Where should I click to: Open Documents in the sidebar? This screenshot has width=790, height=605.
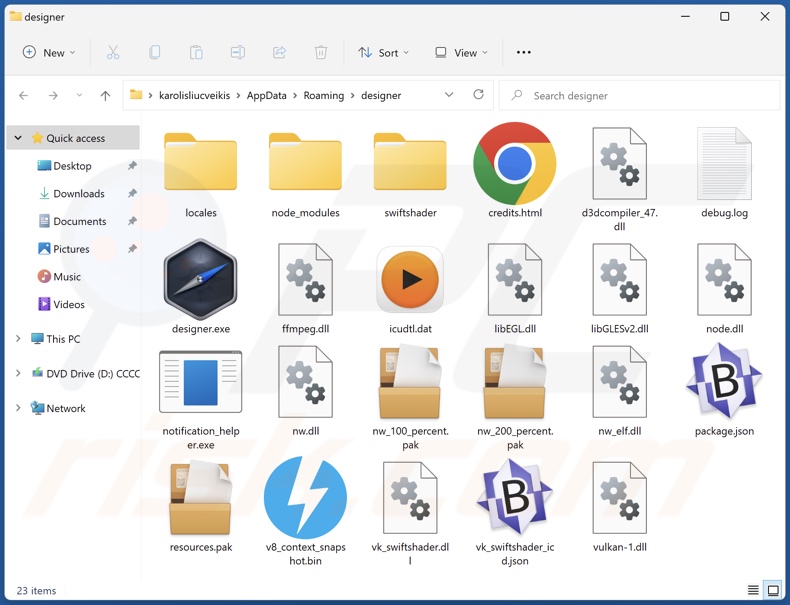click(x=80, y=221)
